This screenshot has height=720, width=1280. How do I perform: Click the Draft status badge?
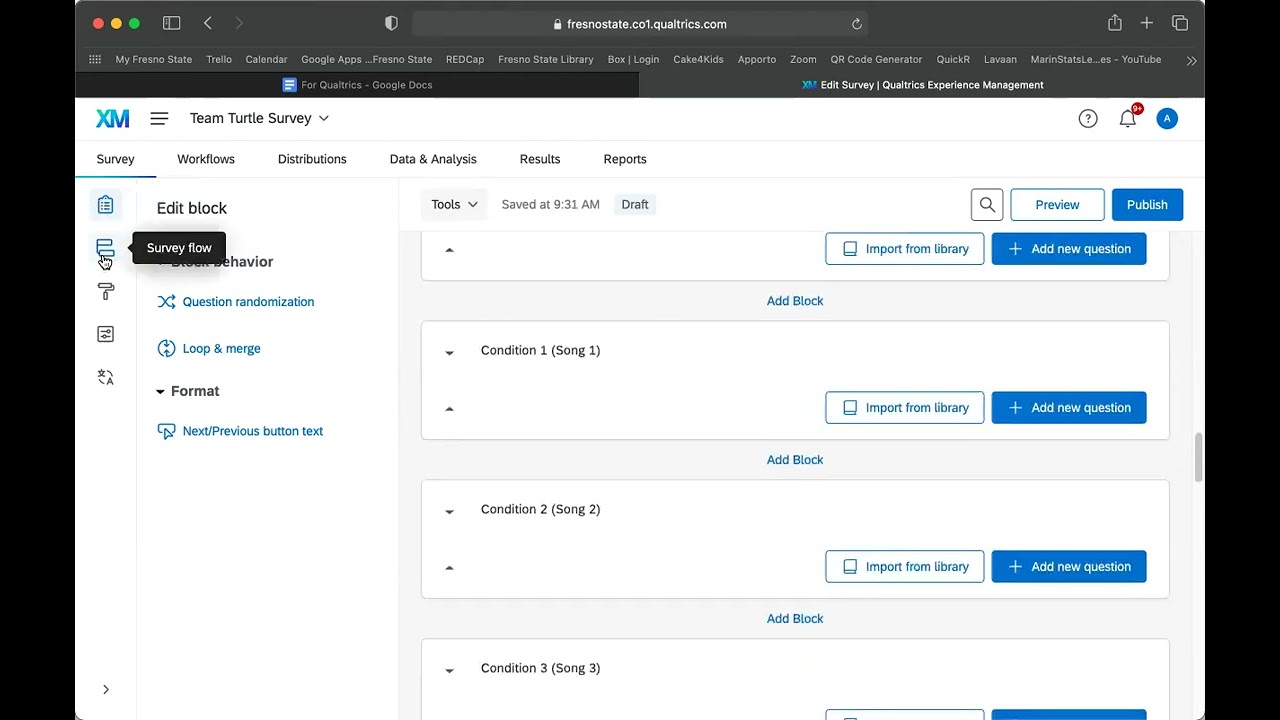point(635,205)
